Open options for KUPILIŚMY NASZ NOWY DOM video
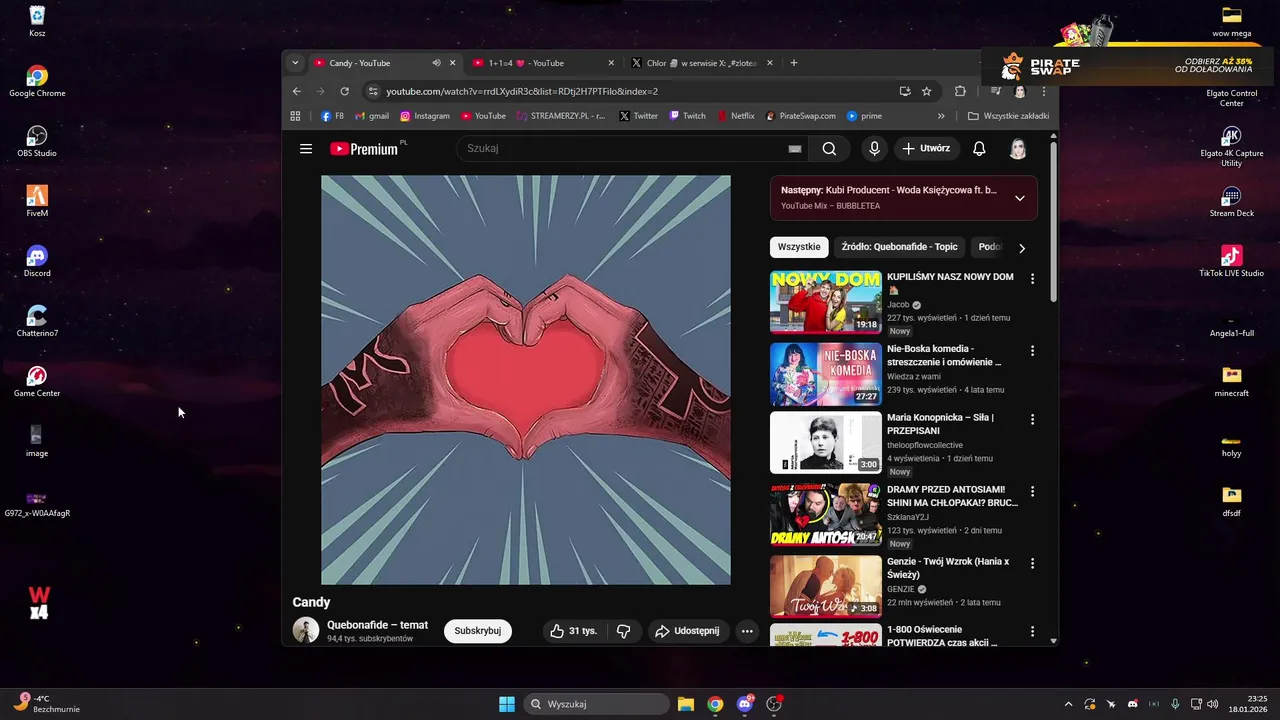This screenshot has height=720, width=1280. (x=1033, y=279)
